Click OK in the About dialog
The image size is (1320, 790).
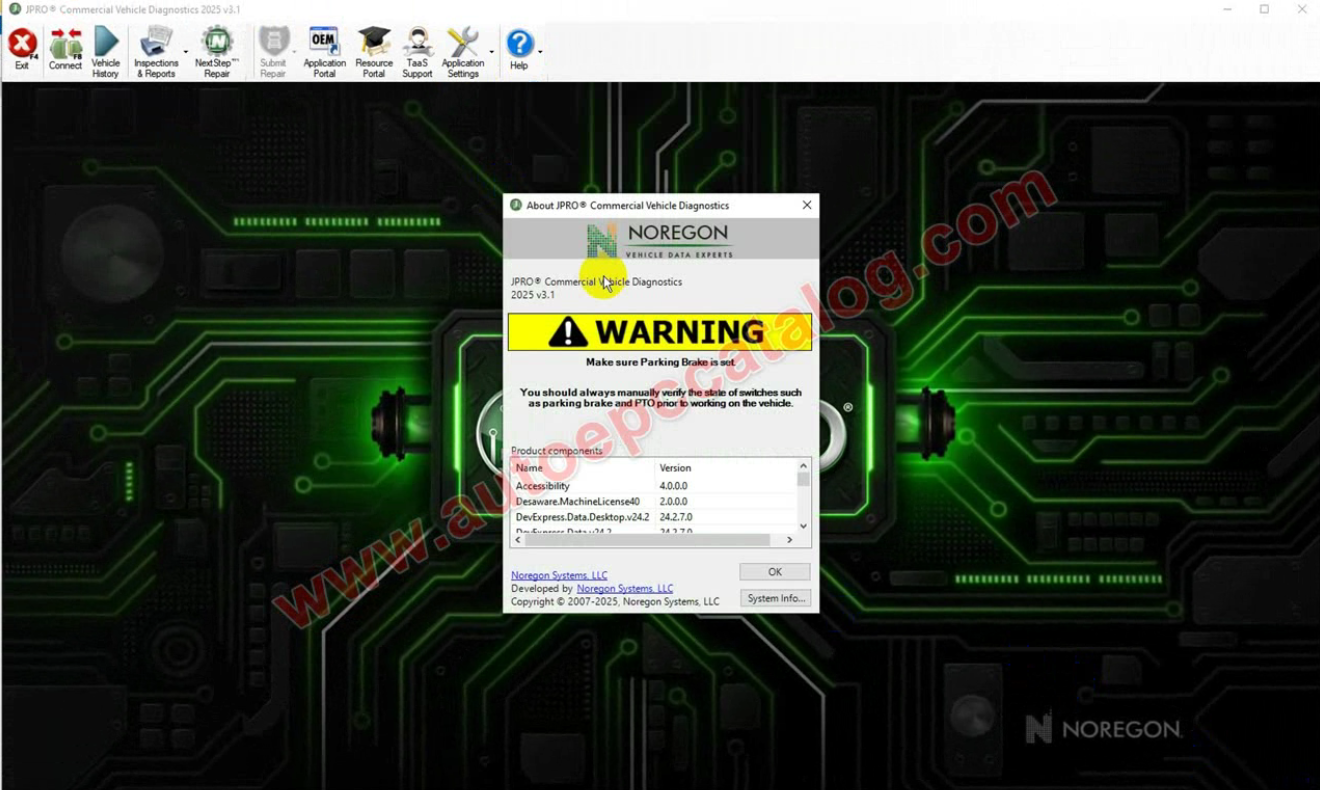pyautogui.click(x=774, y=572)
